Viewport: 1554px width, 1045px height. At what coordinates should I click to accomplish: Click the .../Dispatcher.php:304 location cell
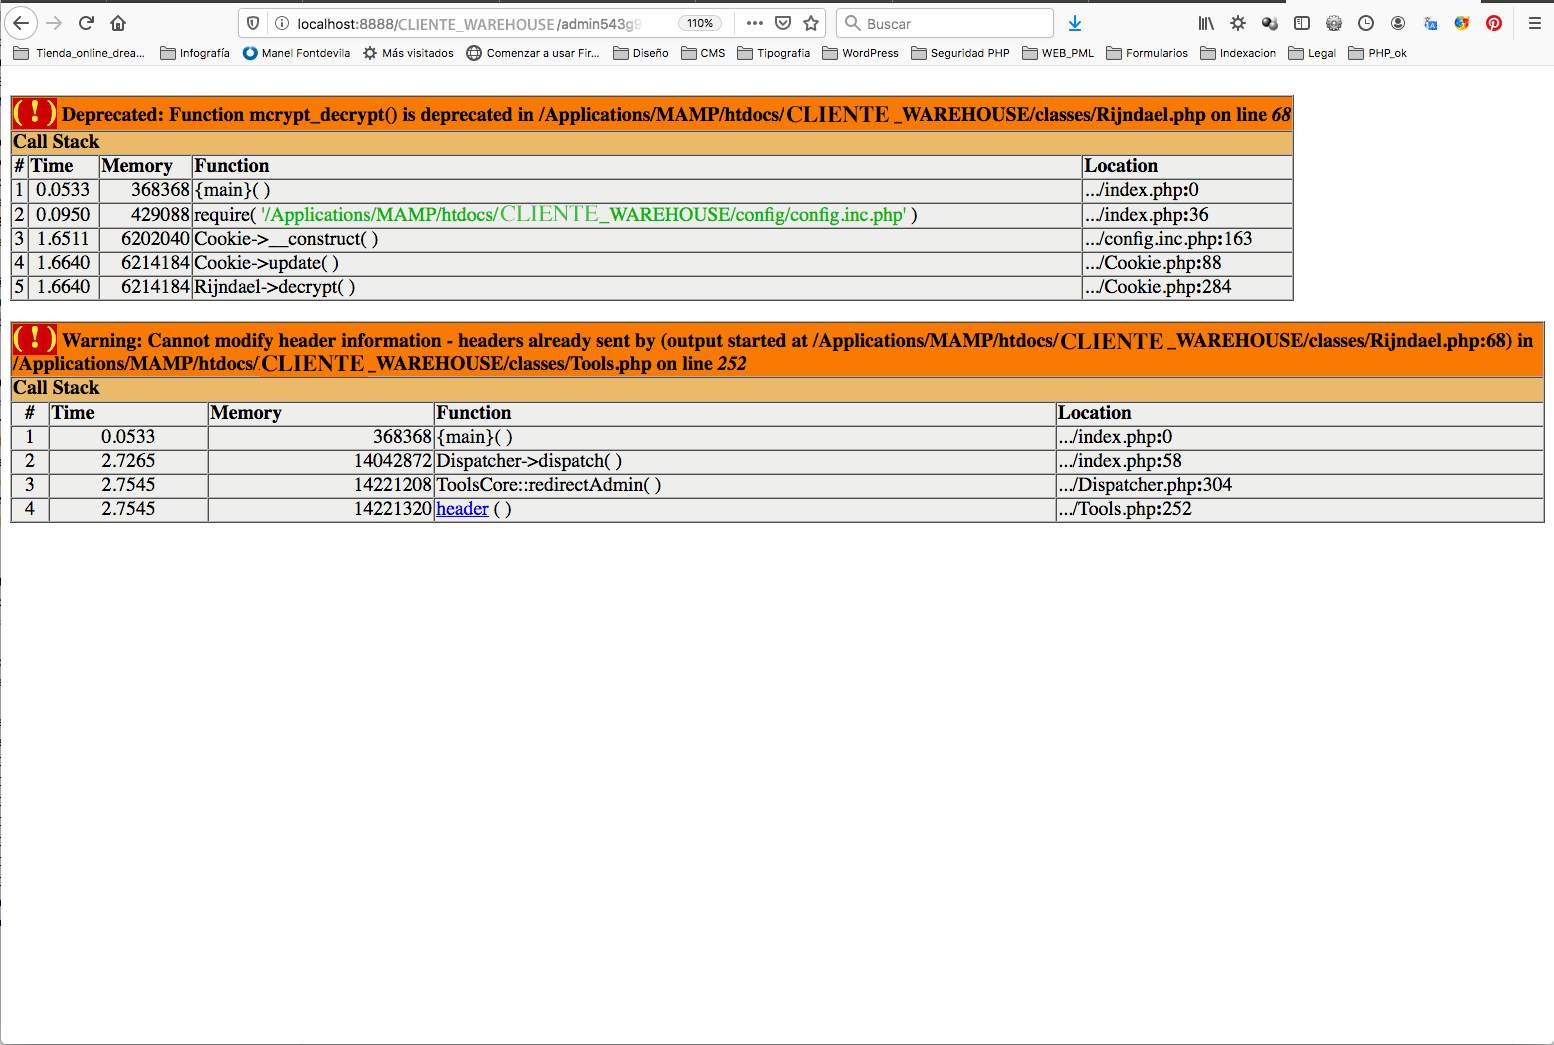pos(1300,485)
